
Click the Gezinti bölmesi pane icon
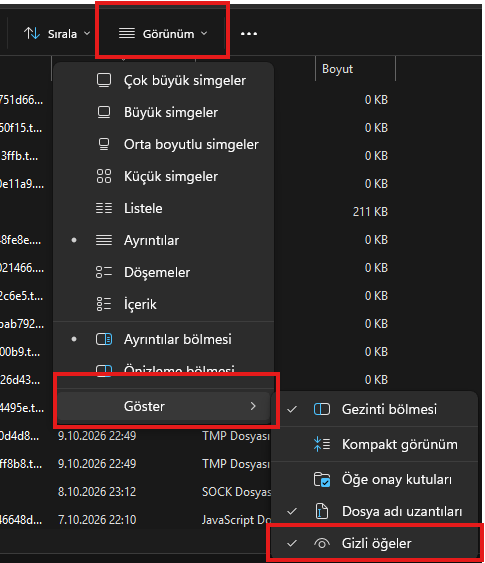pyautogui.click(x=322, y=409)
